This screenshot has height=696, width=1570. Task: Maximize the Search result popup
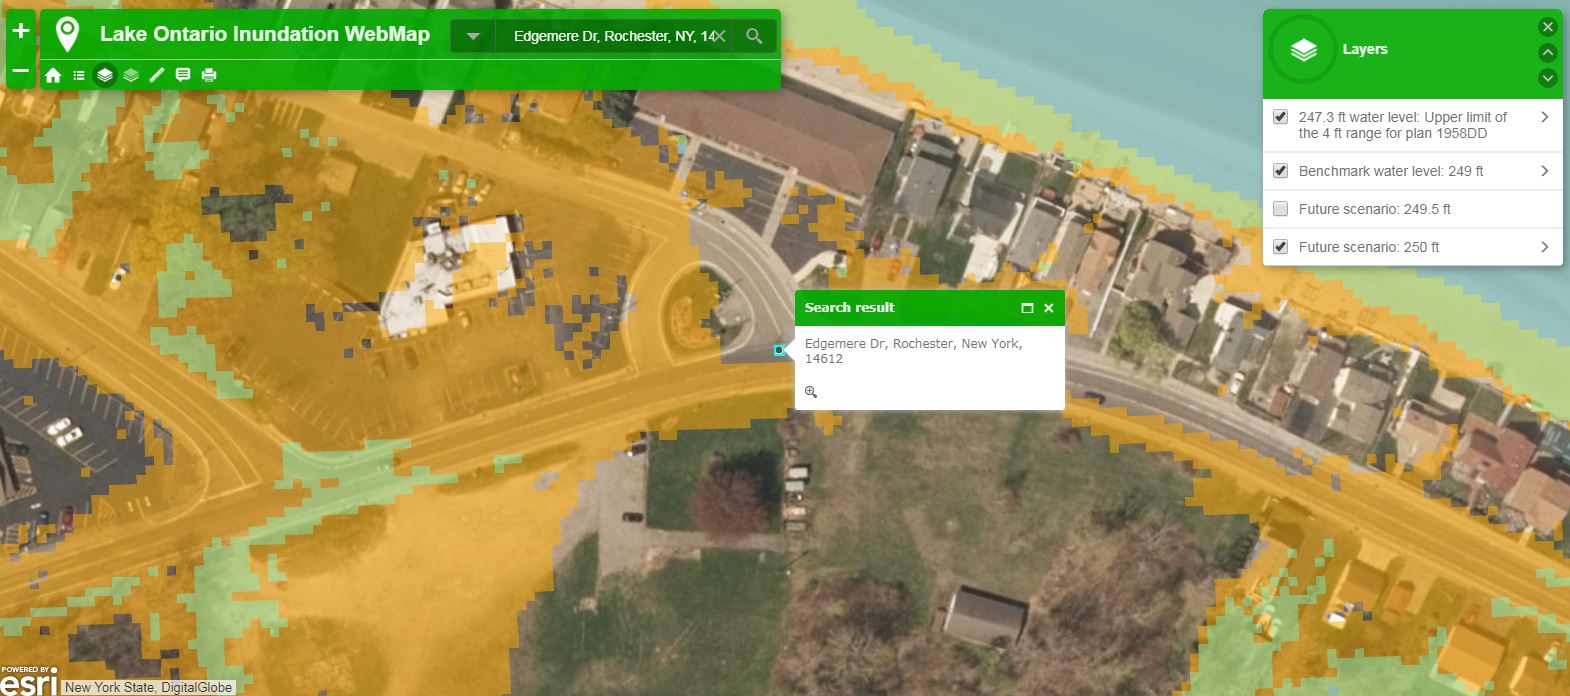1026,308
